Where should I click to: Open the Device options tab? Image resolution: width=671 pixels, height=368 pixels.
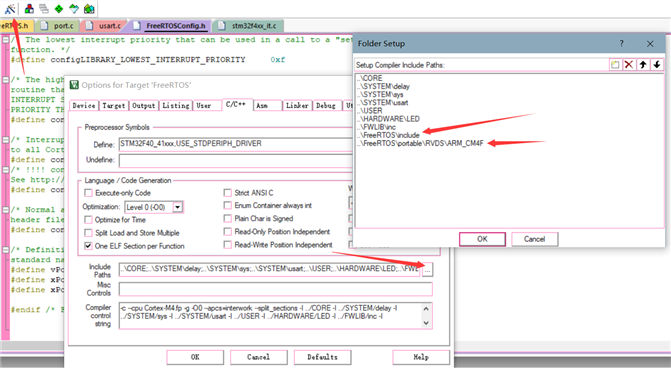[x=84, y=105]
